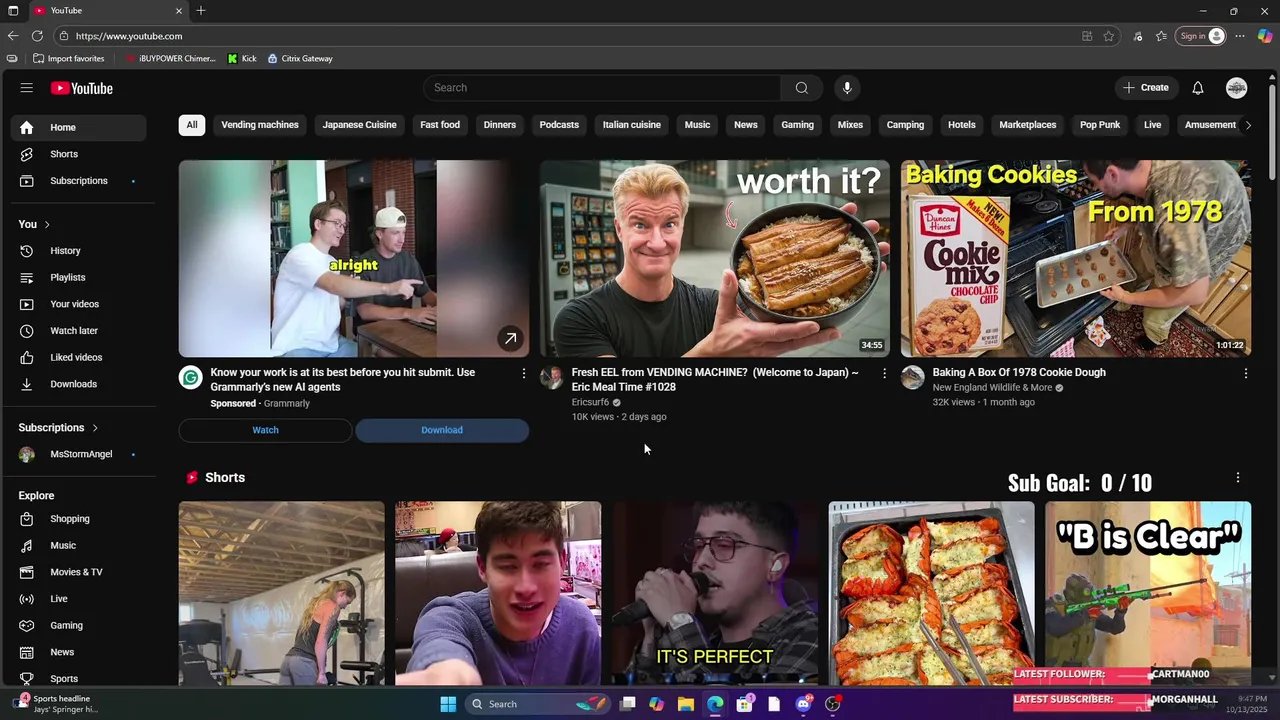Open iBUYPOWER Chimera bookmark

[x=170, y=59]
